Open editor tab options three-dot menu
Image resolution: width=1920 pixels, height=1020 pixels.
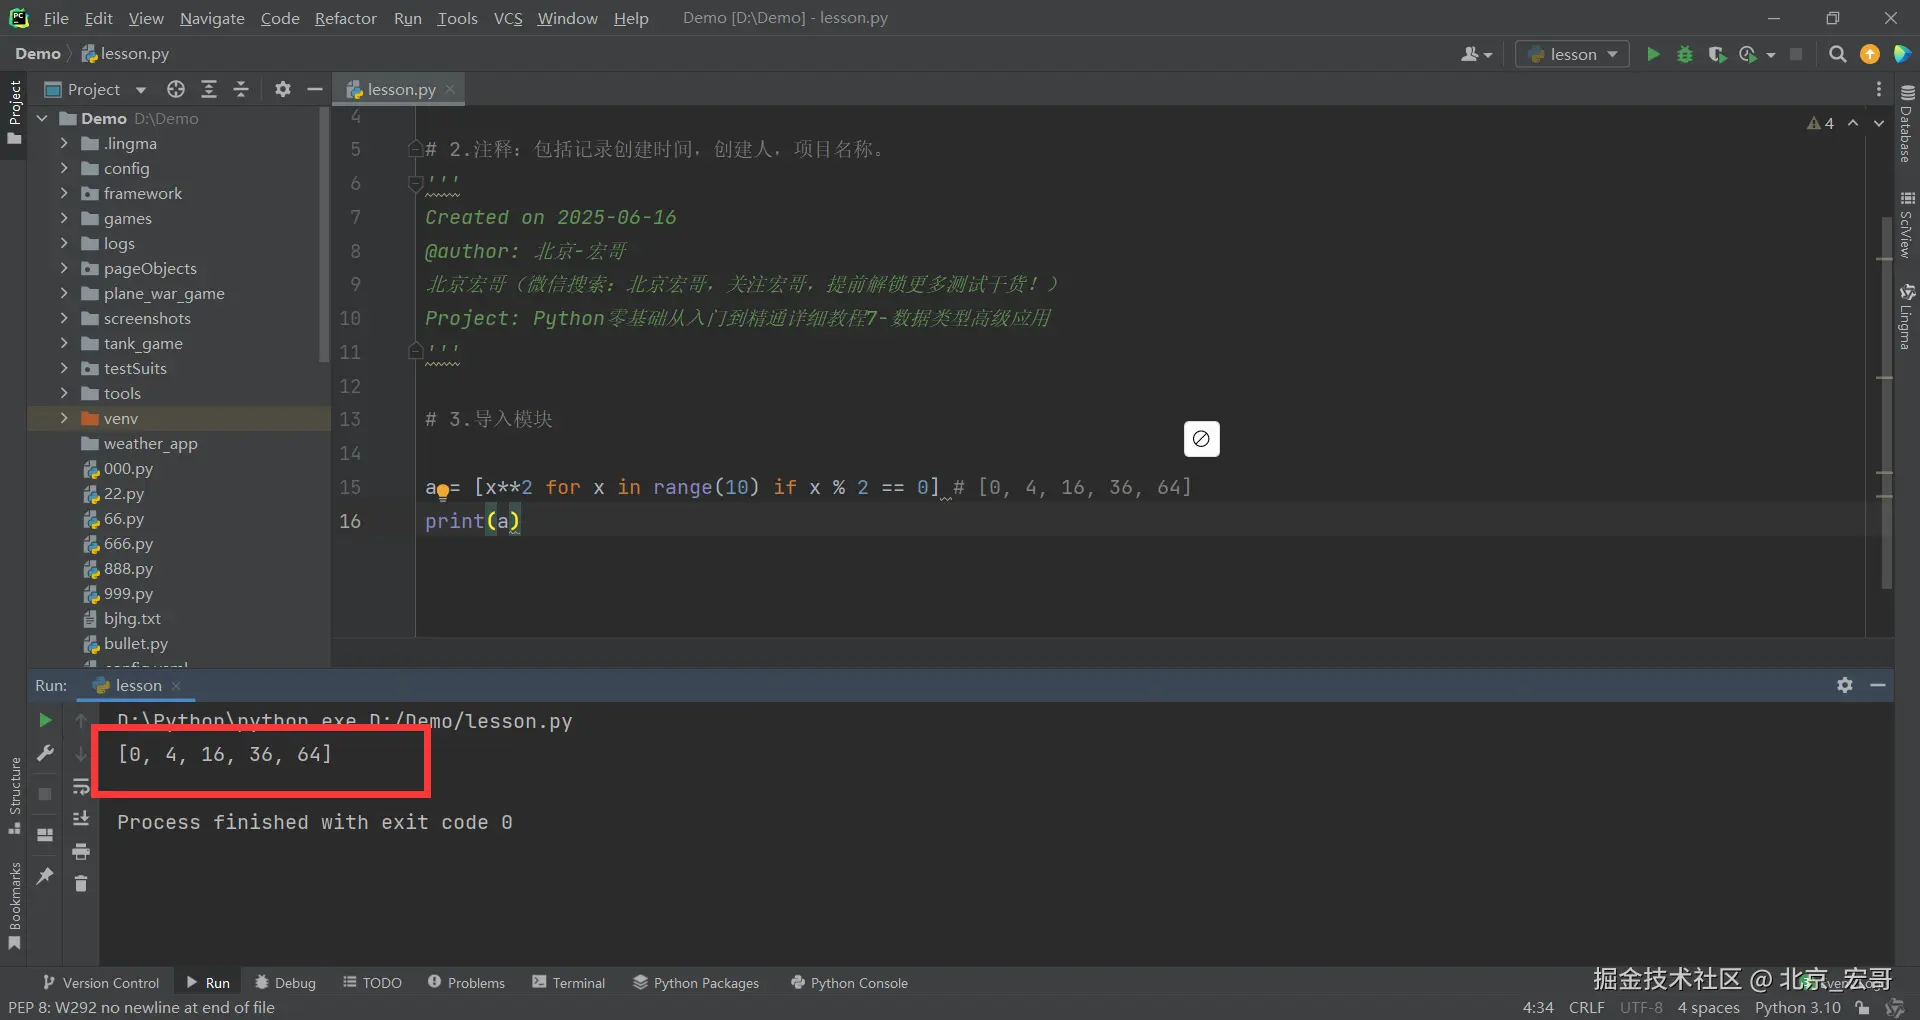tap(1879, 89)
